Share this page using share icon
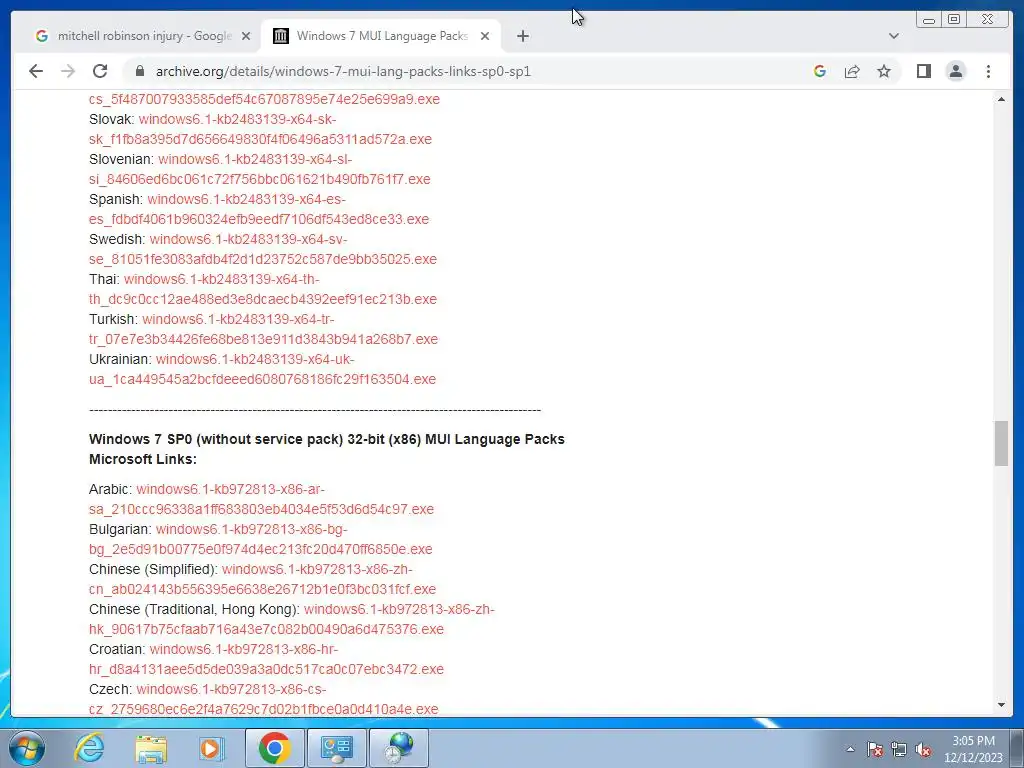 point(852,71)
